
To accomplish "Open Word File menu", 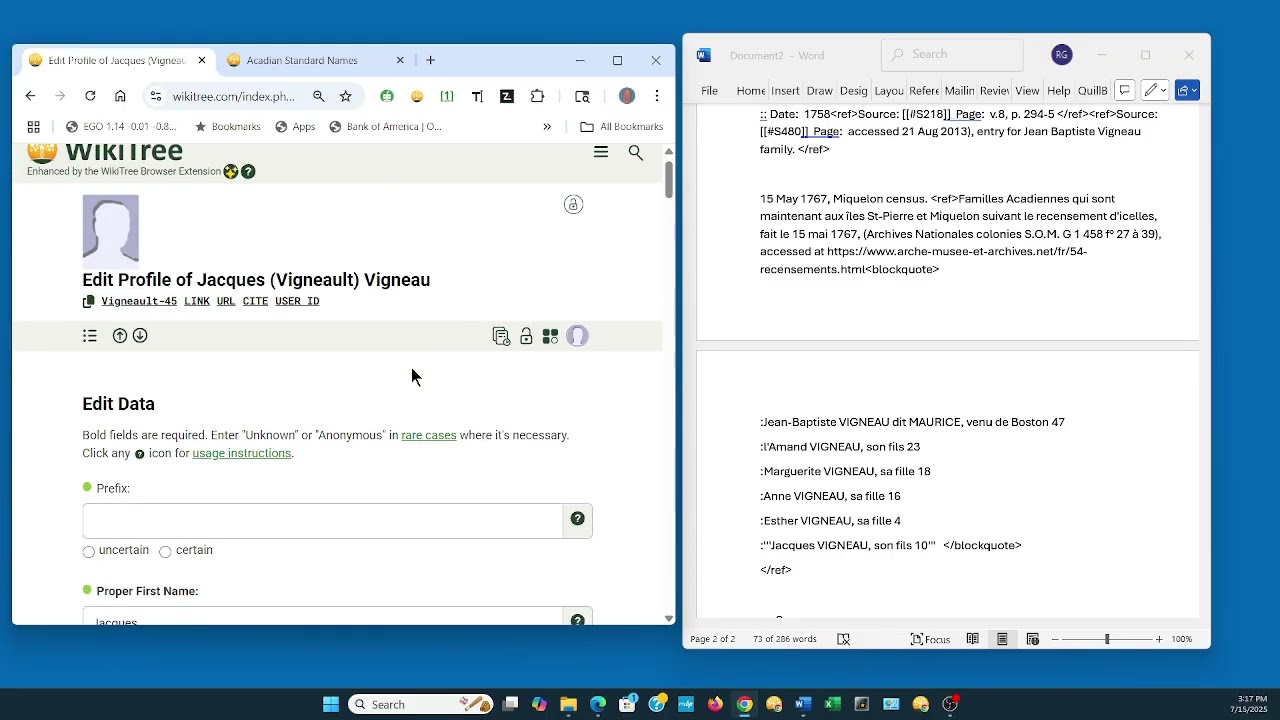I will click(709, 91).
